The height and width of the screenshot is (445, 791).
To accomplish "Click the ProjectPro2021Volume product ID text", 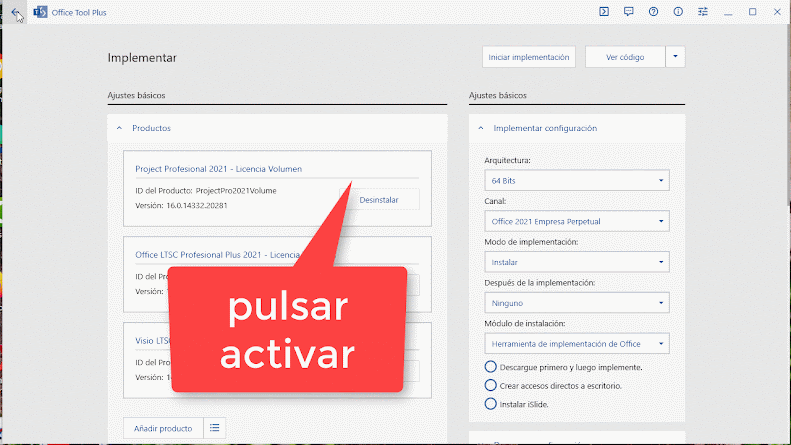I will pos(236,191).
